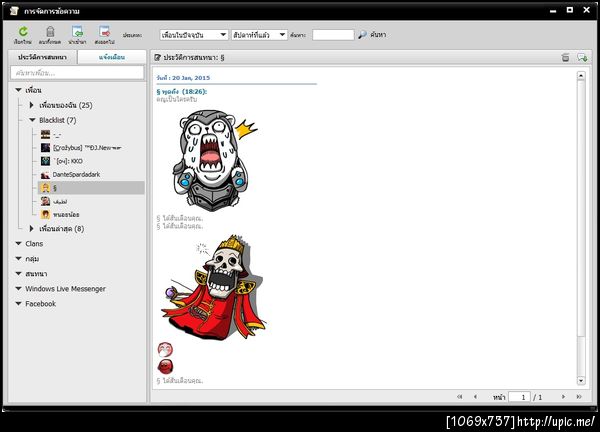Select avatar of the § contact
600x432 pixels.
(x=46, y=187)
